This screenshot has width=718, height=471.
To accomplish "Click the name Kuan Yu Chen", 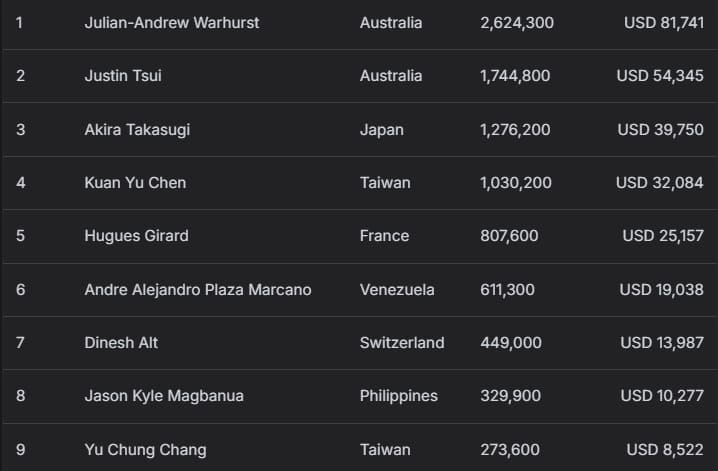I will coord(135,183).
